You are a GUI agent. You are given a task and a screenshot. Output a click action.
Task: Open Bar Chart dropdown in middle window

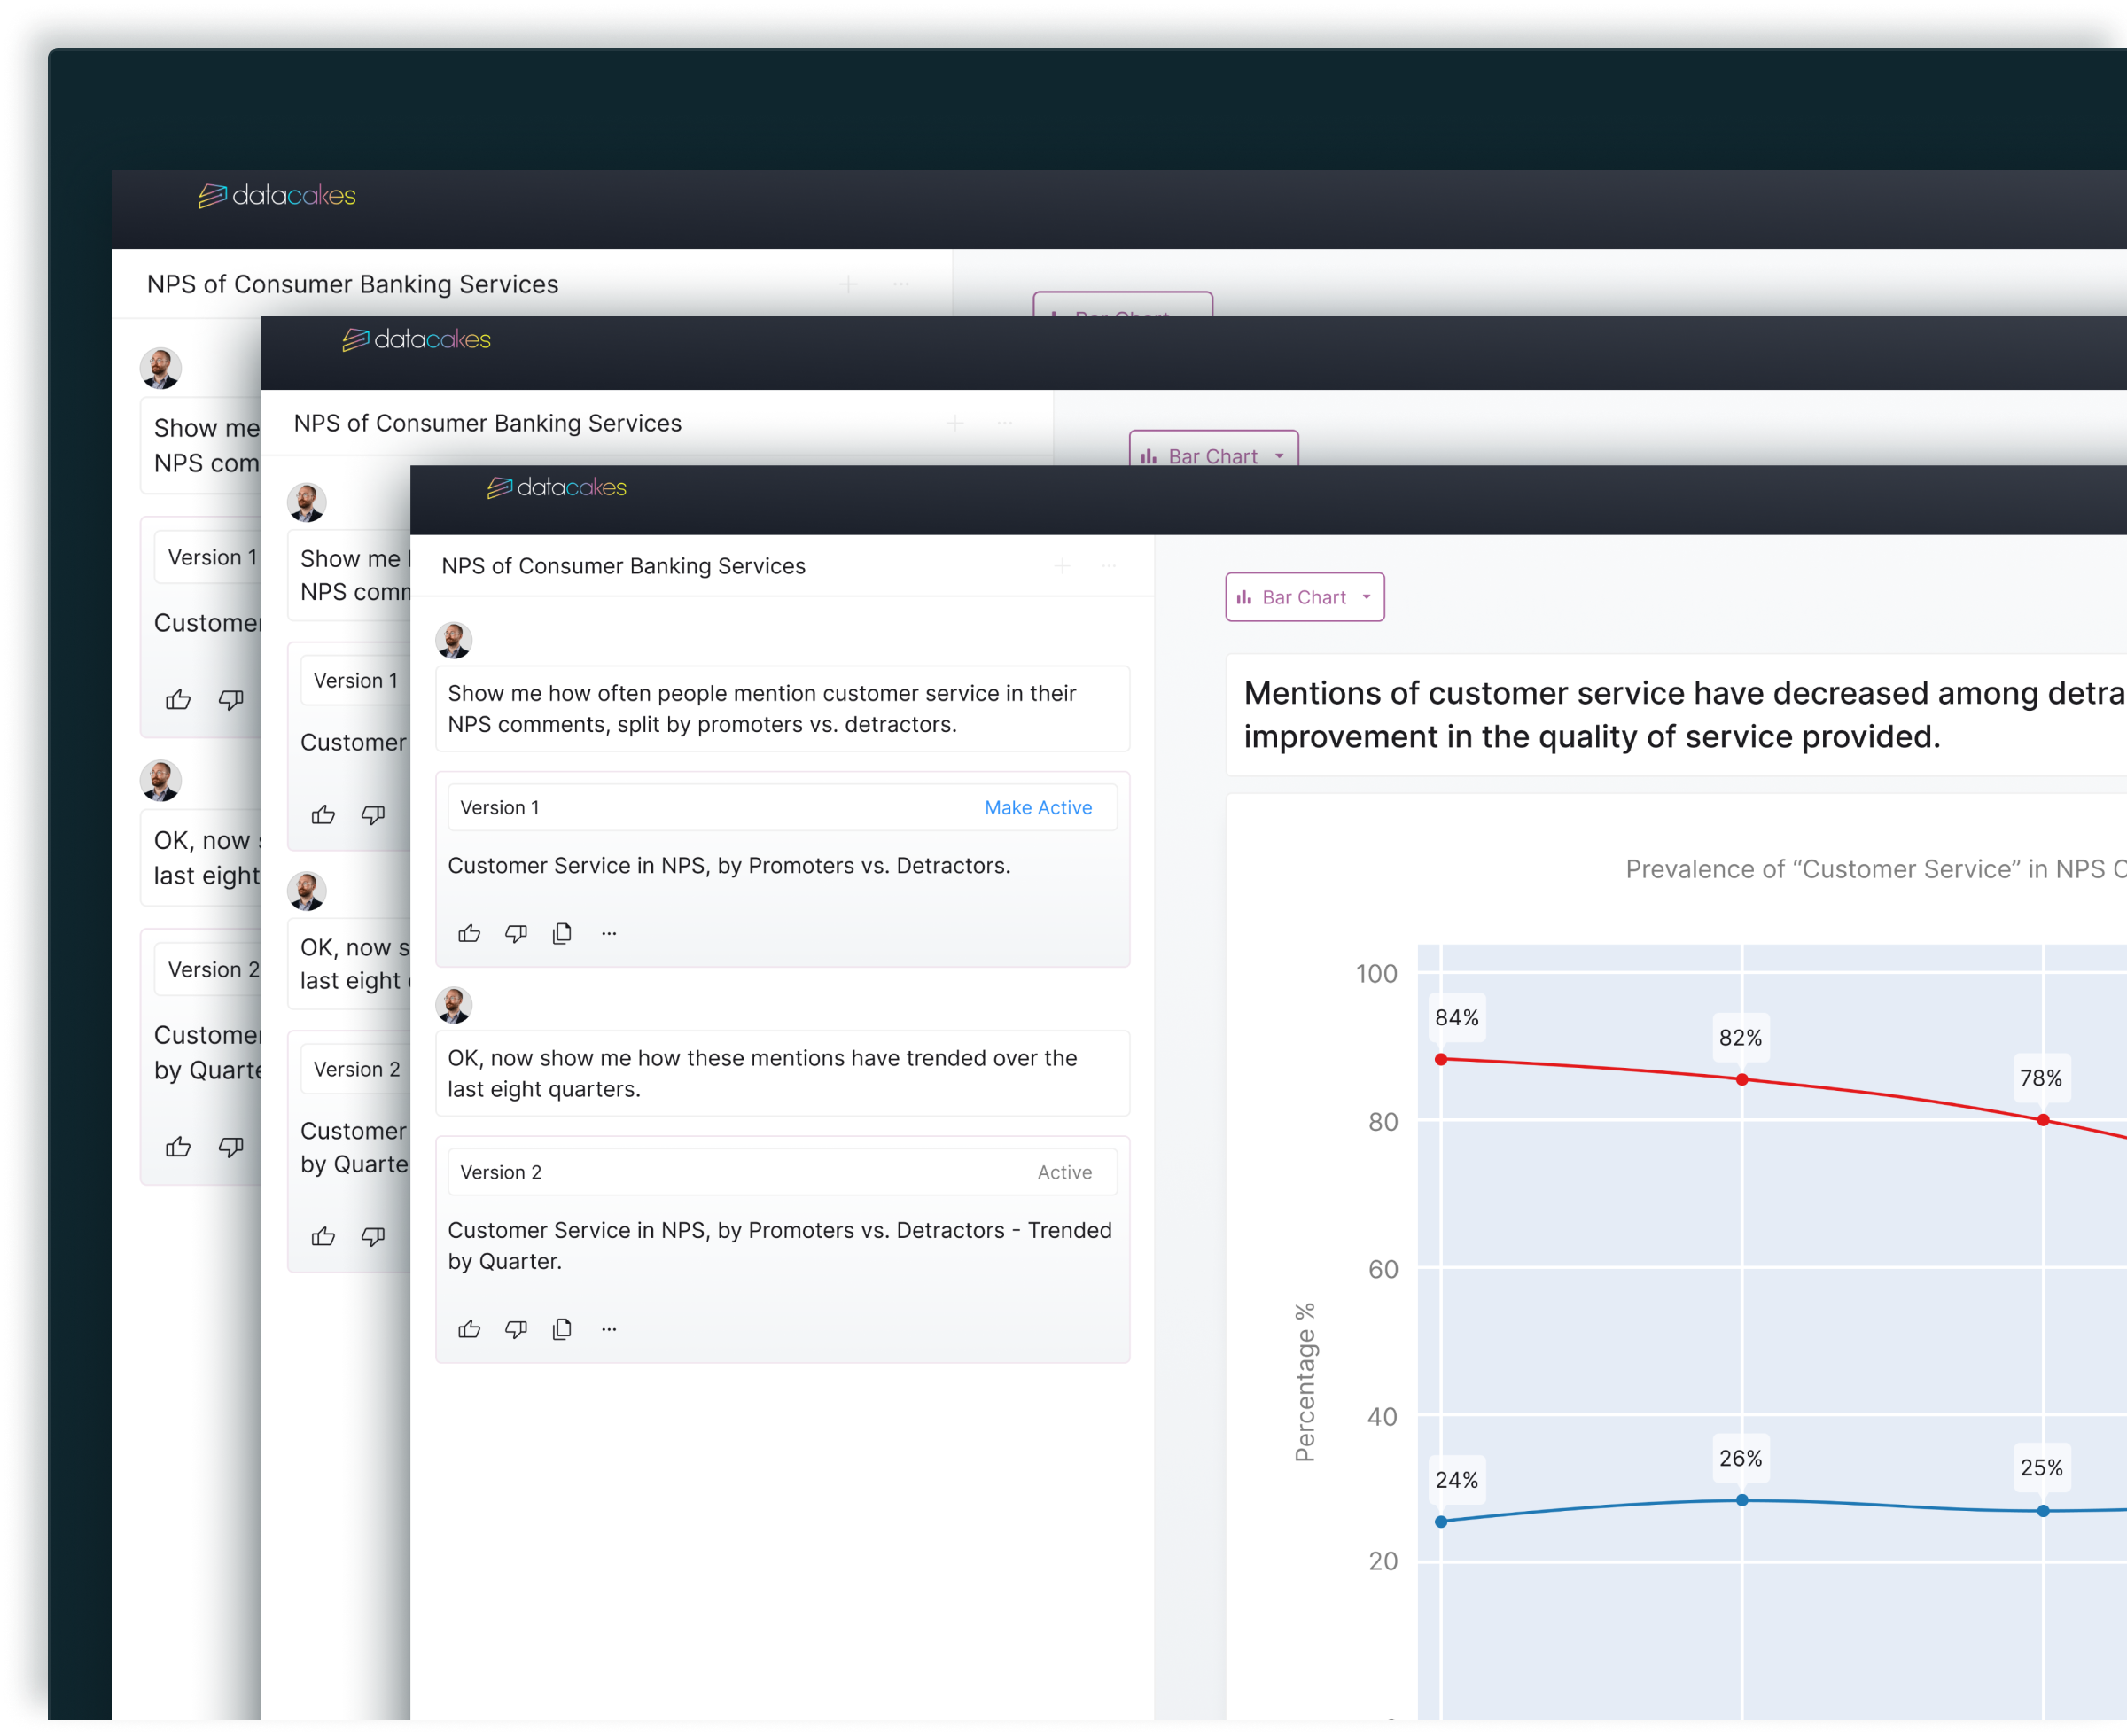(1213, 455)
